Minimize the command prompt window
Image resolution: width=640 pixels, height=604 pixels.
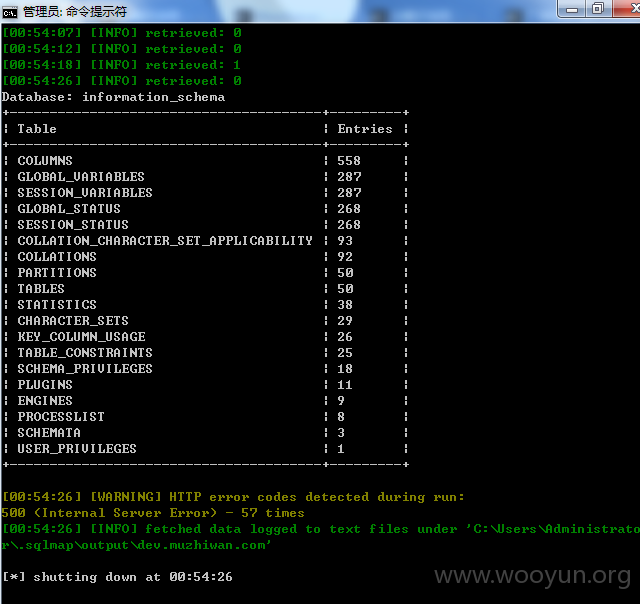(572, 9)
